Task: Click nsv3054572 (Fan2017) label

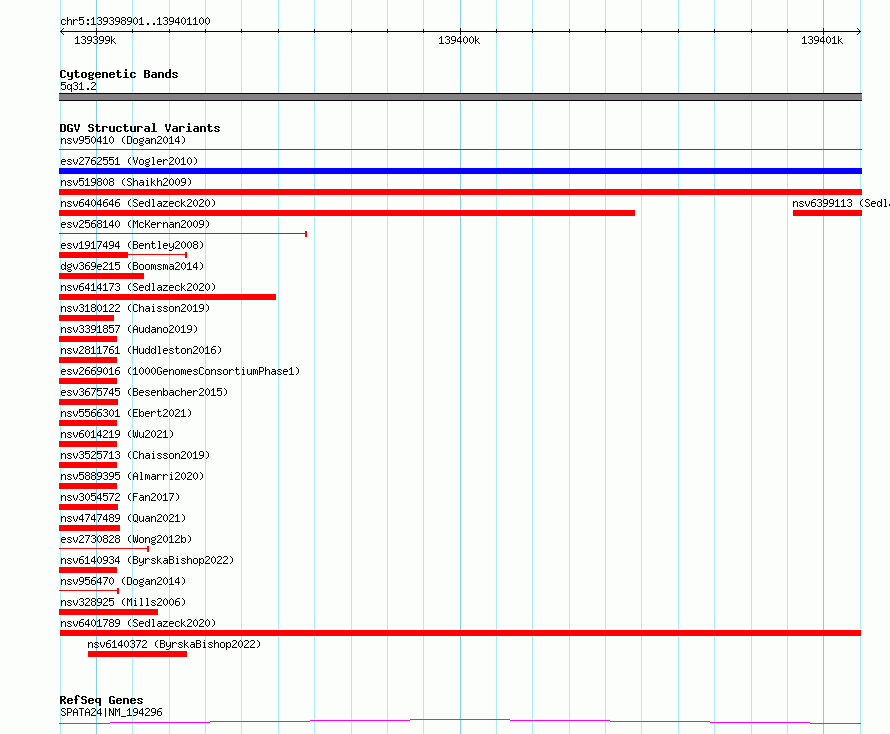Action: [120, 497]
